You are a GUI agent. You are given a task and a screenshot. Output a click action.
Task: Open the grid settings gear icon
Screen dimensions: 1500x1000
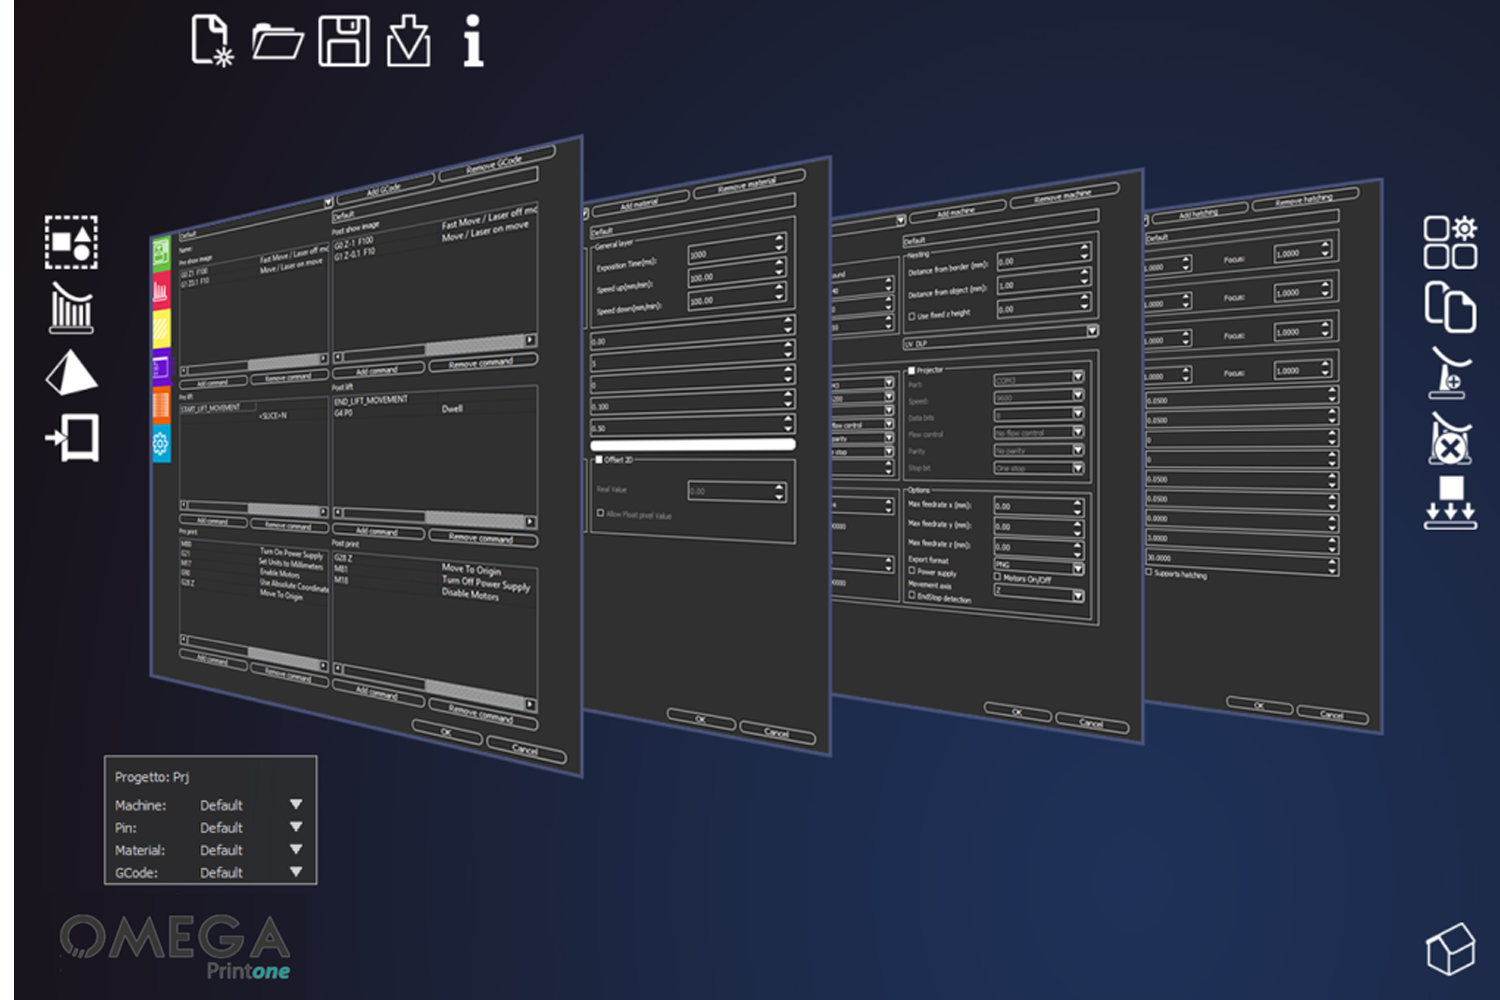click(1450, 242)
